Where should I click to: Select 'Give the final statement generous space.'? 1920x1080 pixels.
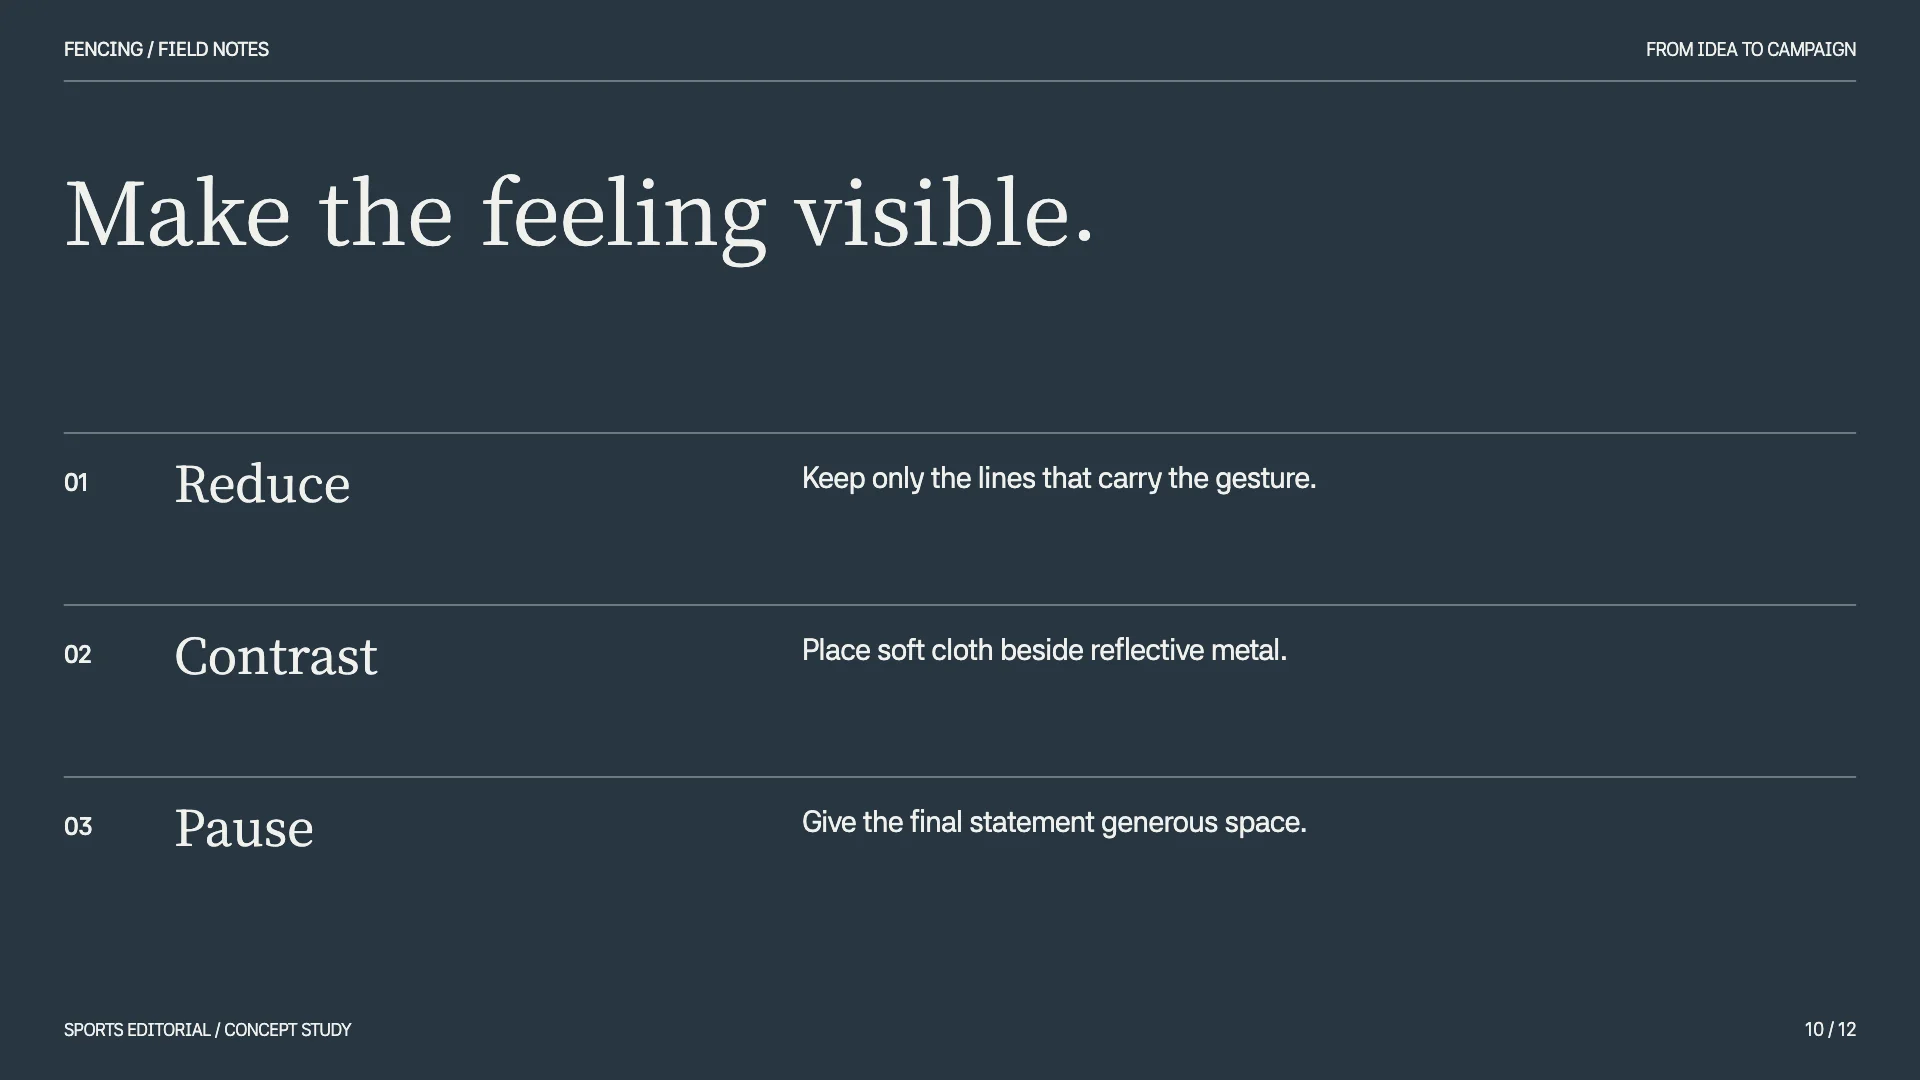pos(1054,823)
